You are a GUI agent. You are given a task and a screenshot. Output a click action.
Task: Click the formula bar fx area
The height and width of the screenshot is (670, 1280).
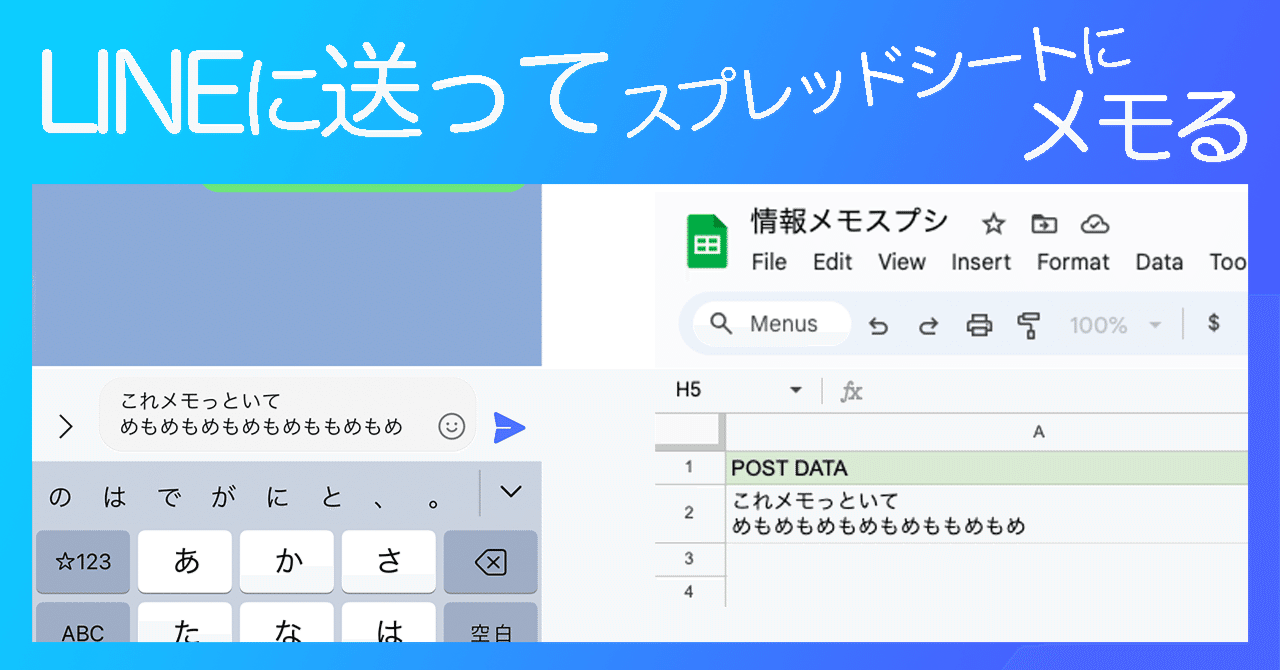click(851, 391)
